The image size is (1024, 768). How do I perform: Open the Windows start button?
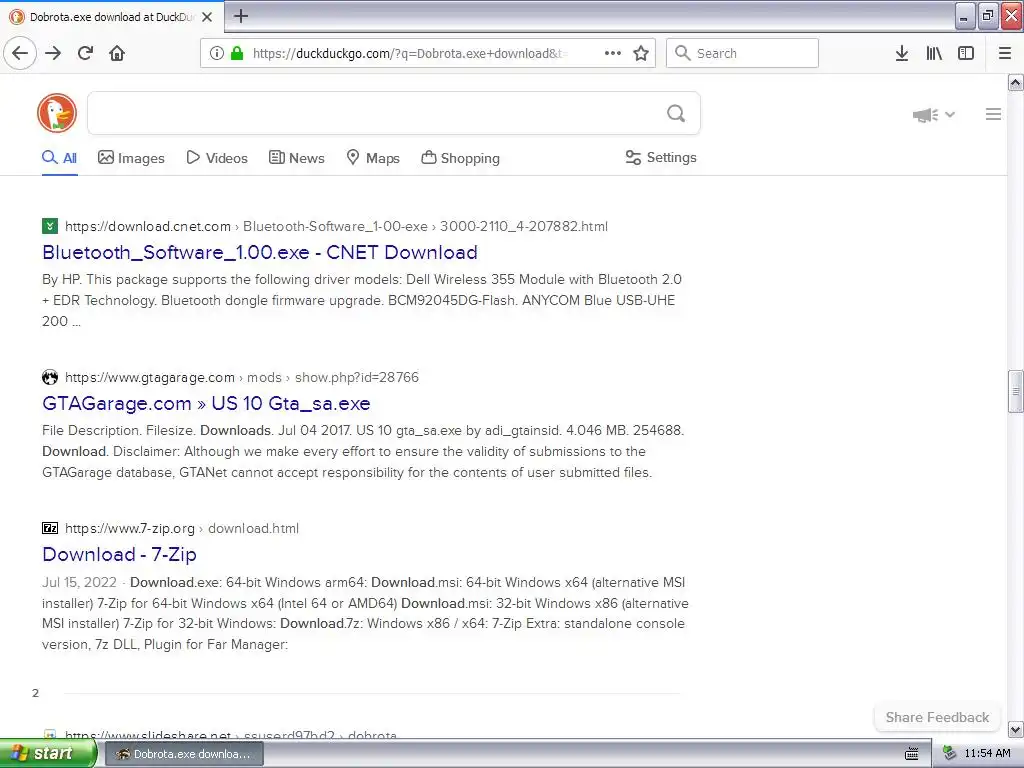click(48, 753)
